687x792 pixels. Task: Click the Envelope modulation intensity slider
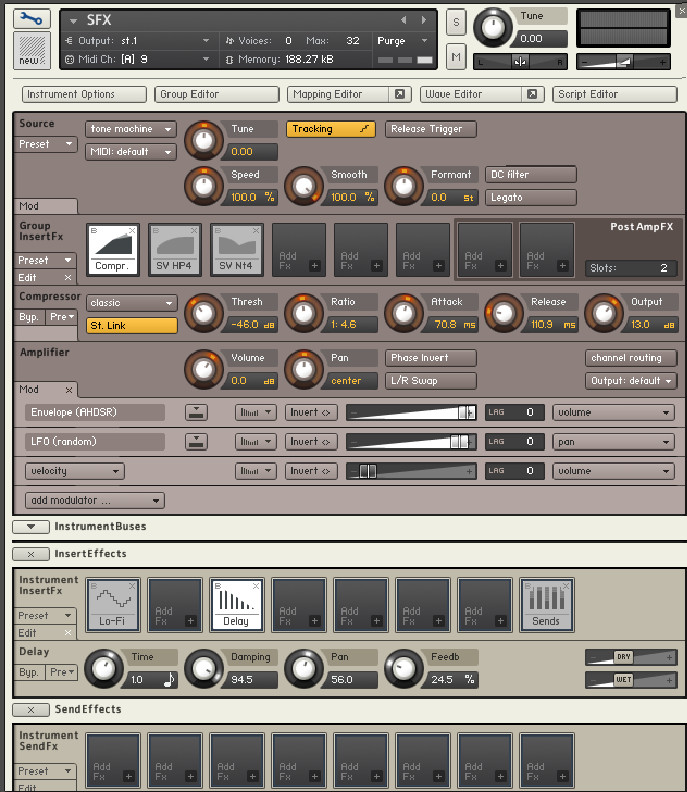tap(411, 413)
